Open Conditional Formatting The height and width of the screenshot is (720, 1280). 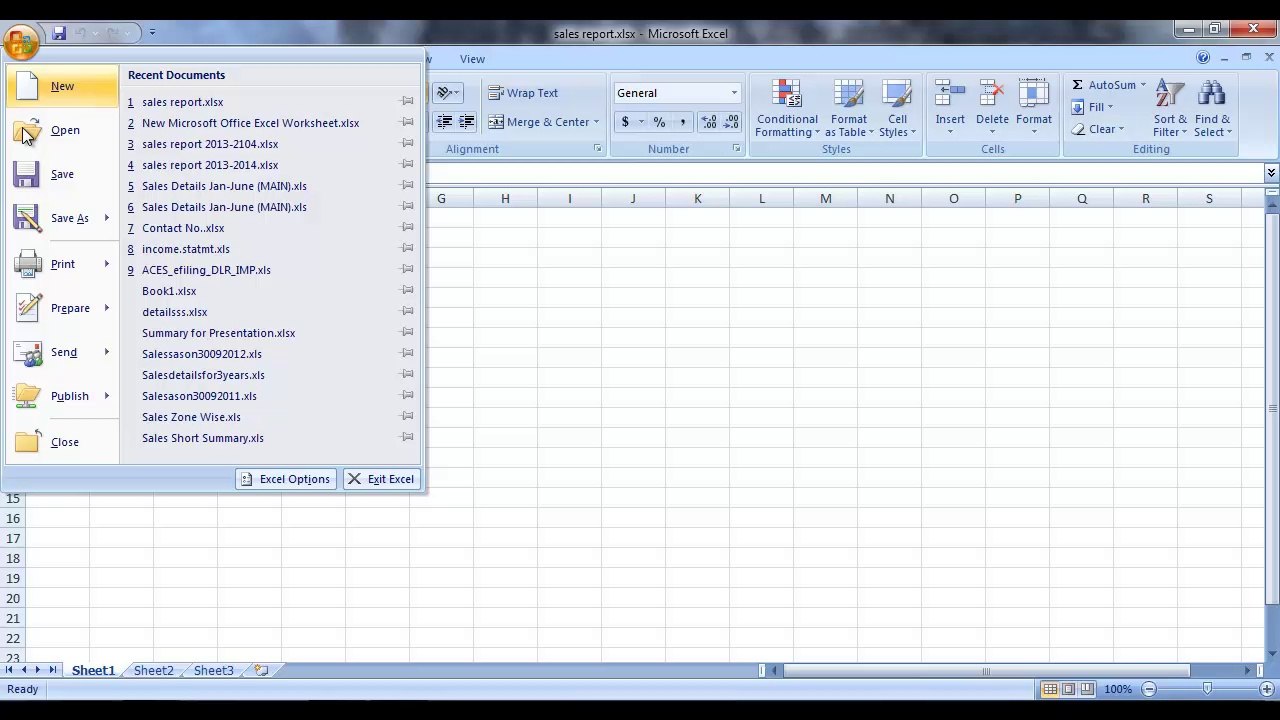787,109
